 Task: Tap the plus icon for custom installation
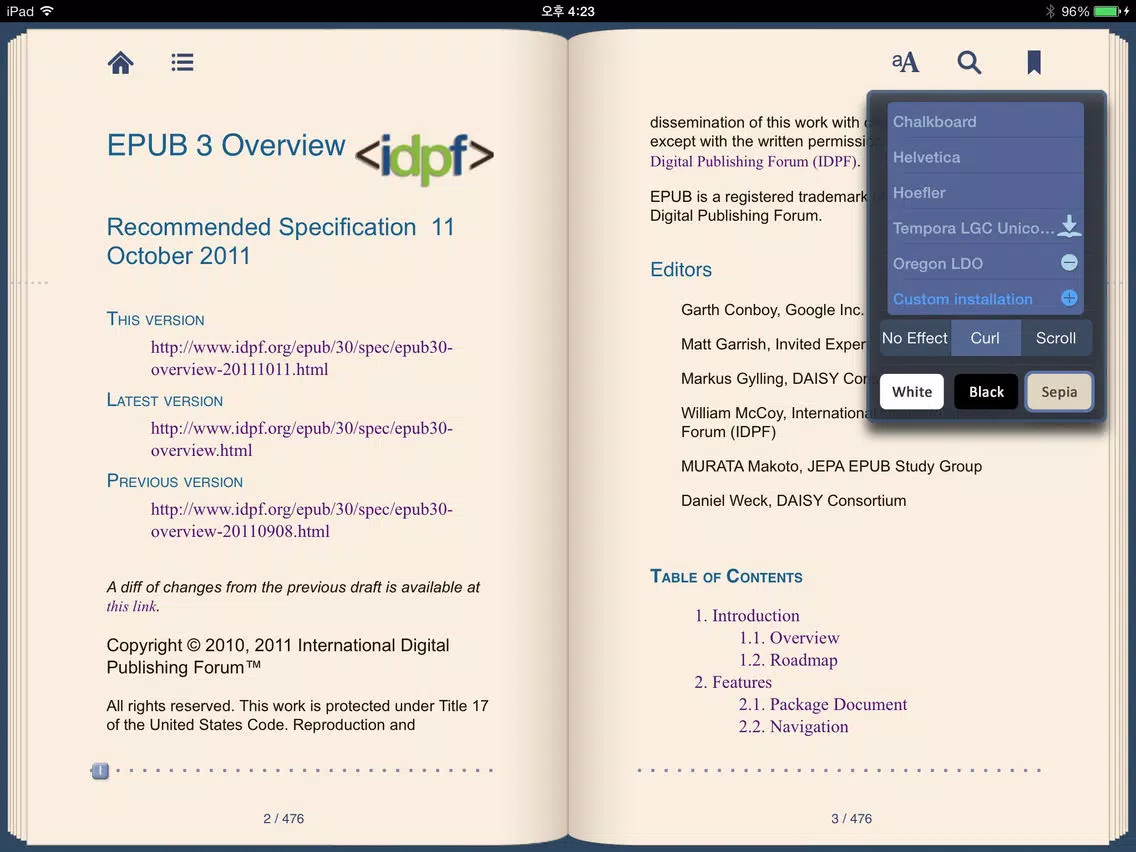click(x=1069, y=298)
